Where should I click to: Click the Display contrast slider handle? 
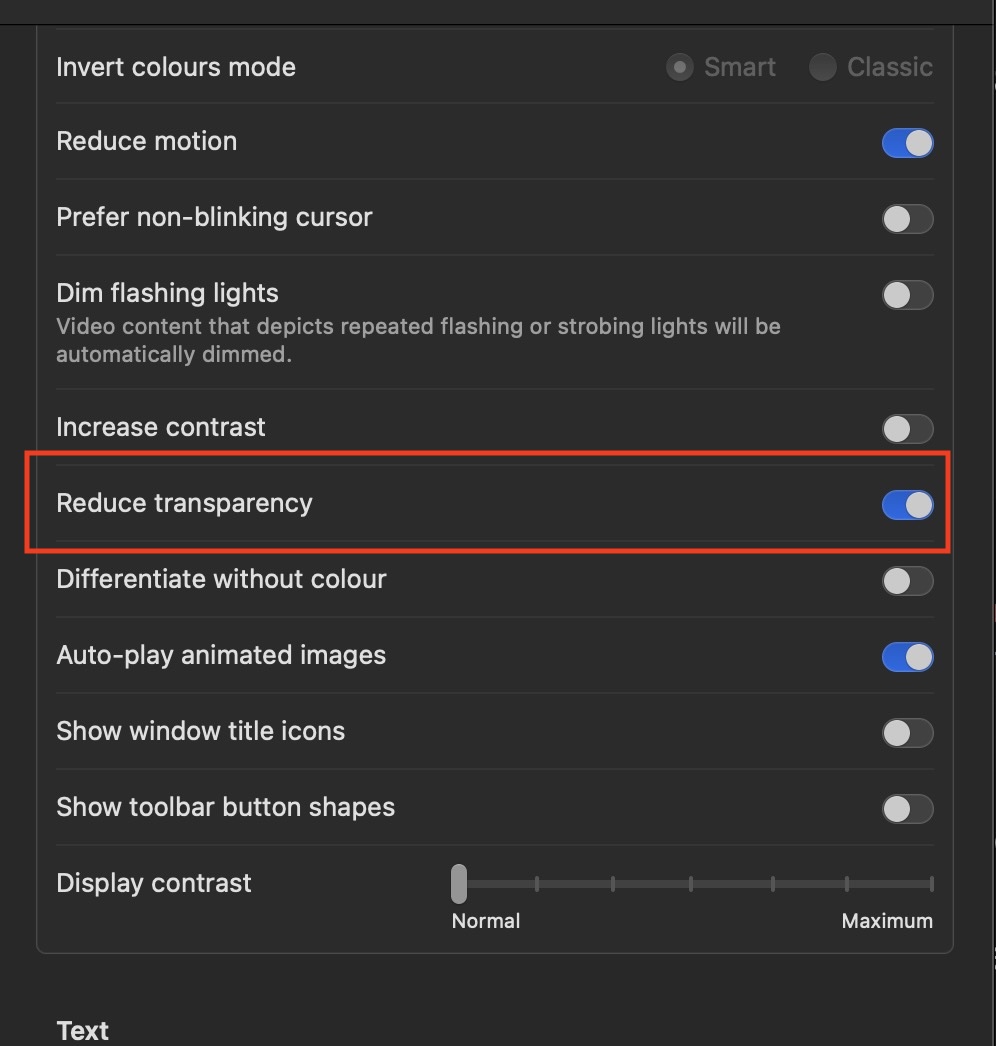click(459, 884)
